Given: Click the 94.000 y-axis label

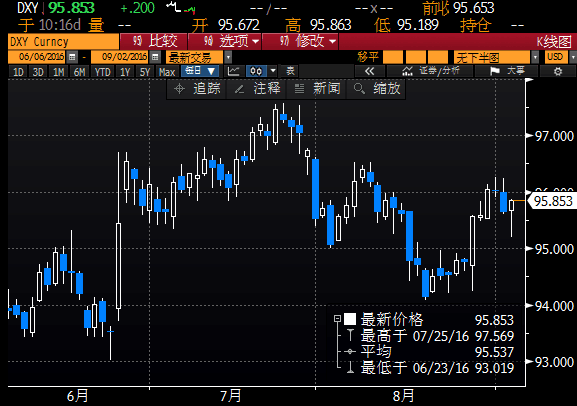Looking at the screenshot, I should click(x=554, y=306).
